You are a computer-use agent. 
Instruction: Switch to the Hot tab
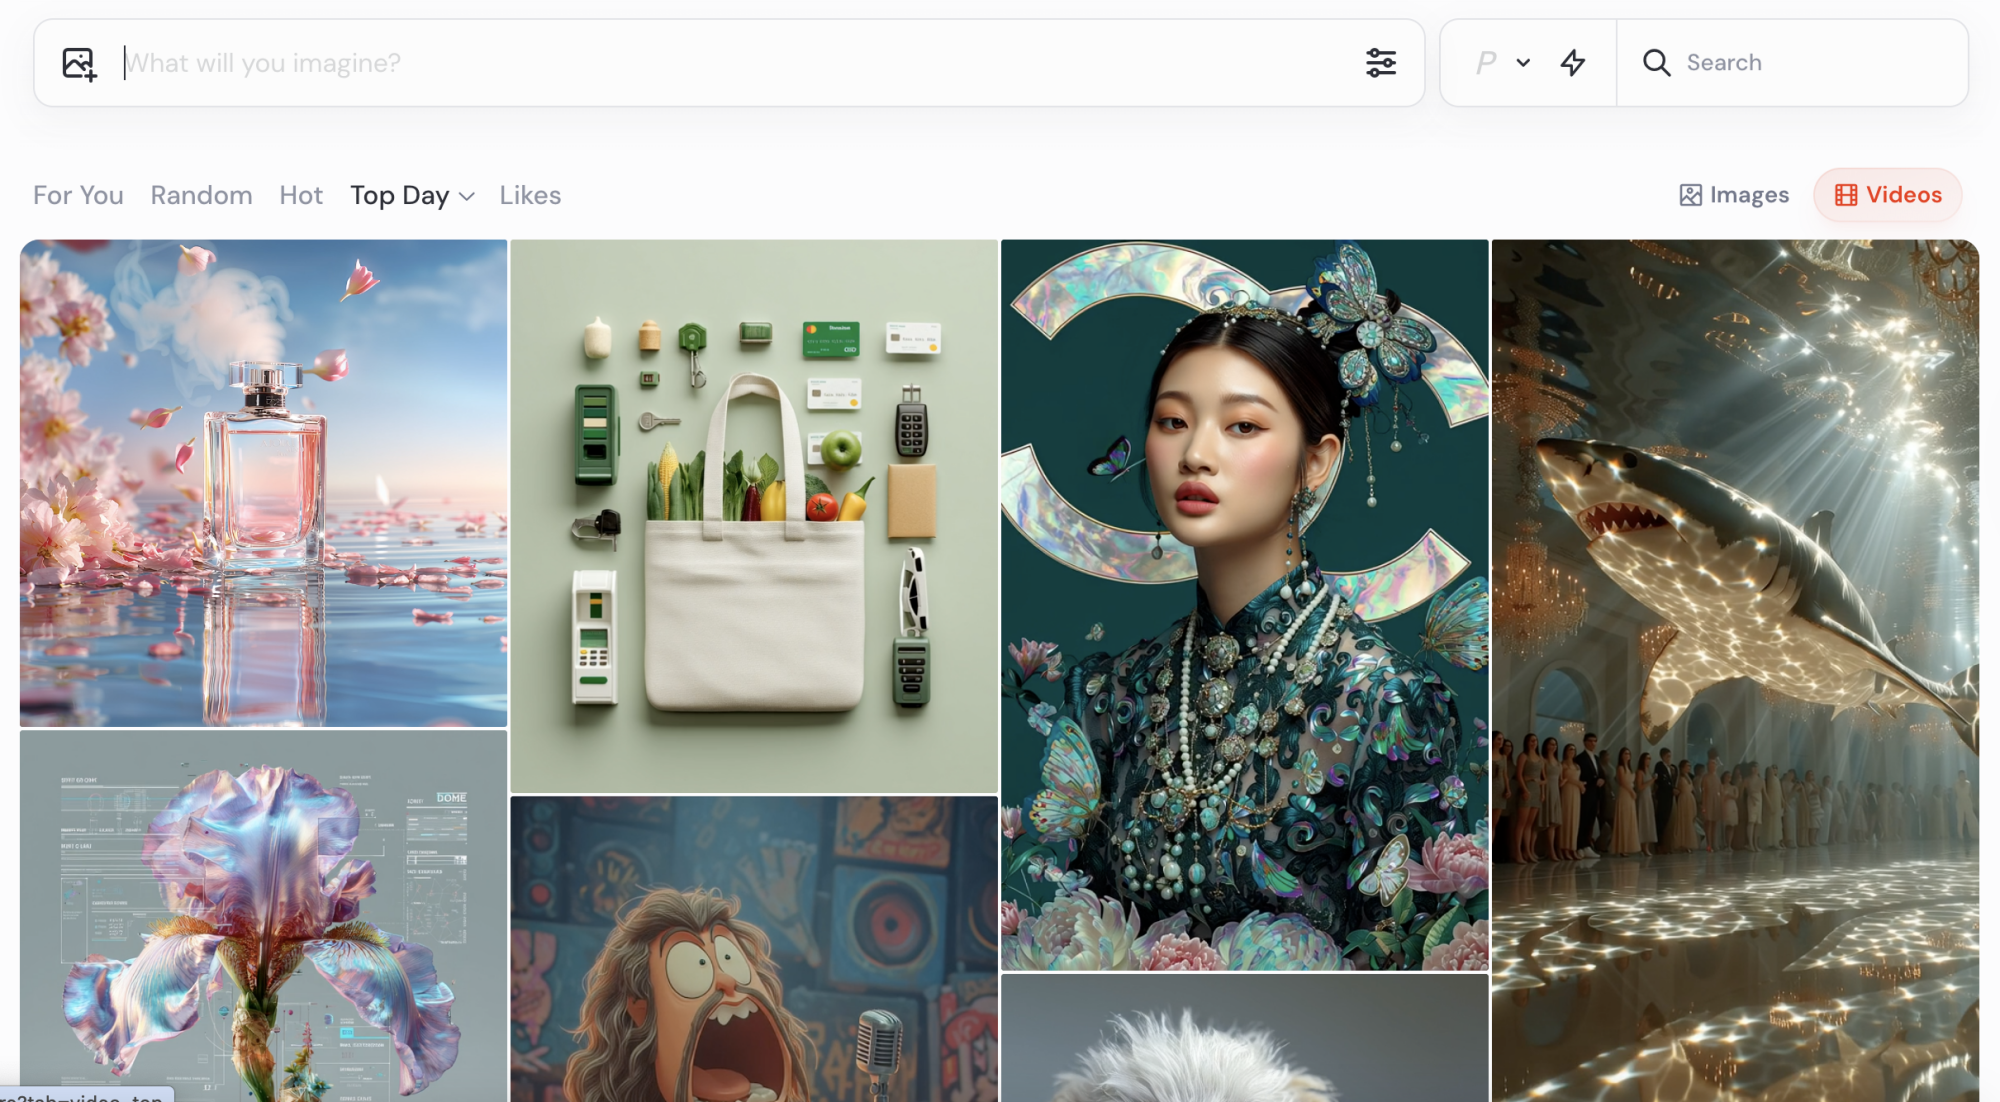click(x=300, y=195)
